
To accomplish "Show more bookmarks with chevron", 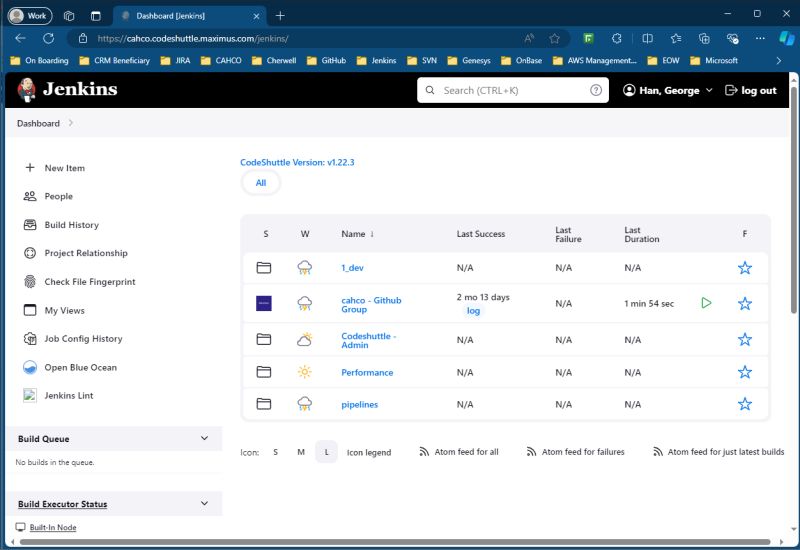I will point(779,61).
